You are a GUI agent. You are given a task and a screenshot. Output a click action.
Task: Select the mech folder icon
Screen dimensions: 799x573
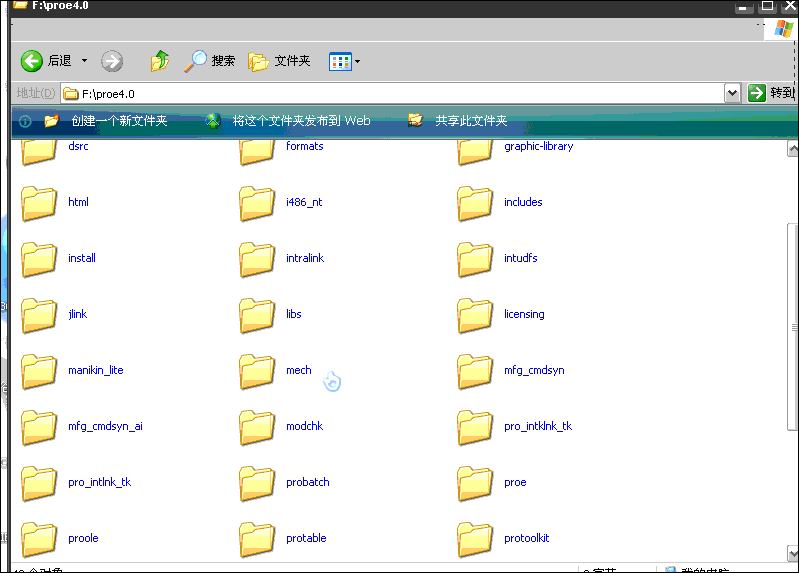tap(257, 372)
